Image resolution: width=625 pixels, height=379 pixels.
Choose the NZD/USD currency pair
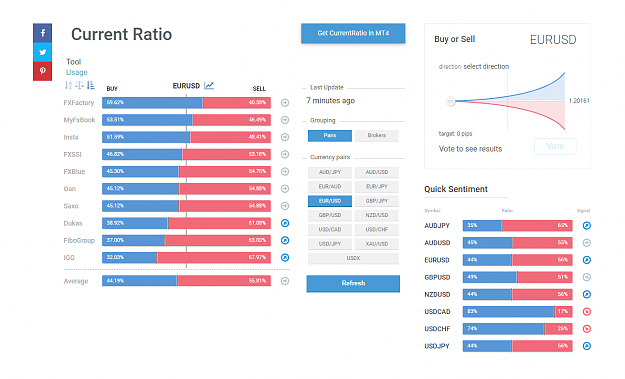[377, 215]
